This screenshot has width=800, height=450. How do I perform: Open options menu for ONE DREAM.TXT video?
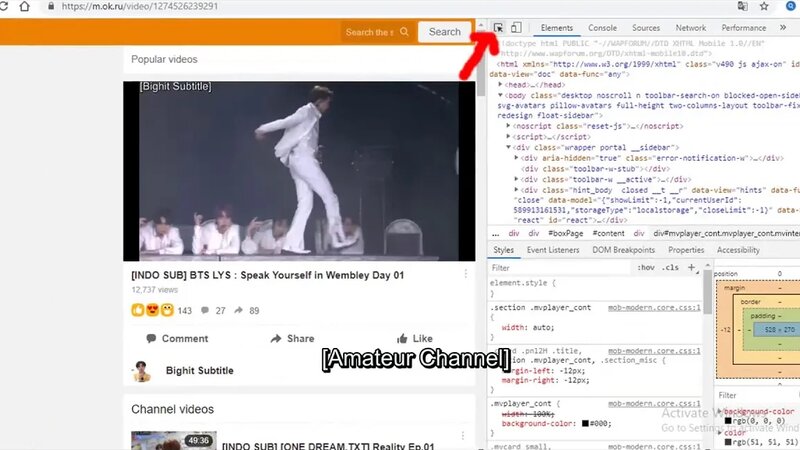pyautogui.click(x=463, y=435)
